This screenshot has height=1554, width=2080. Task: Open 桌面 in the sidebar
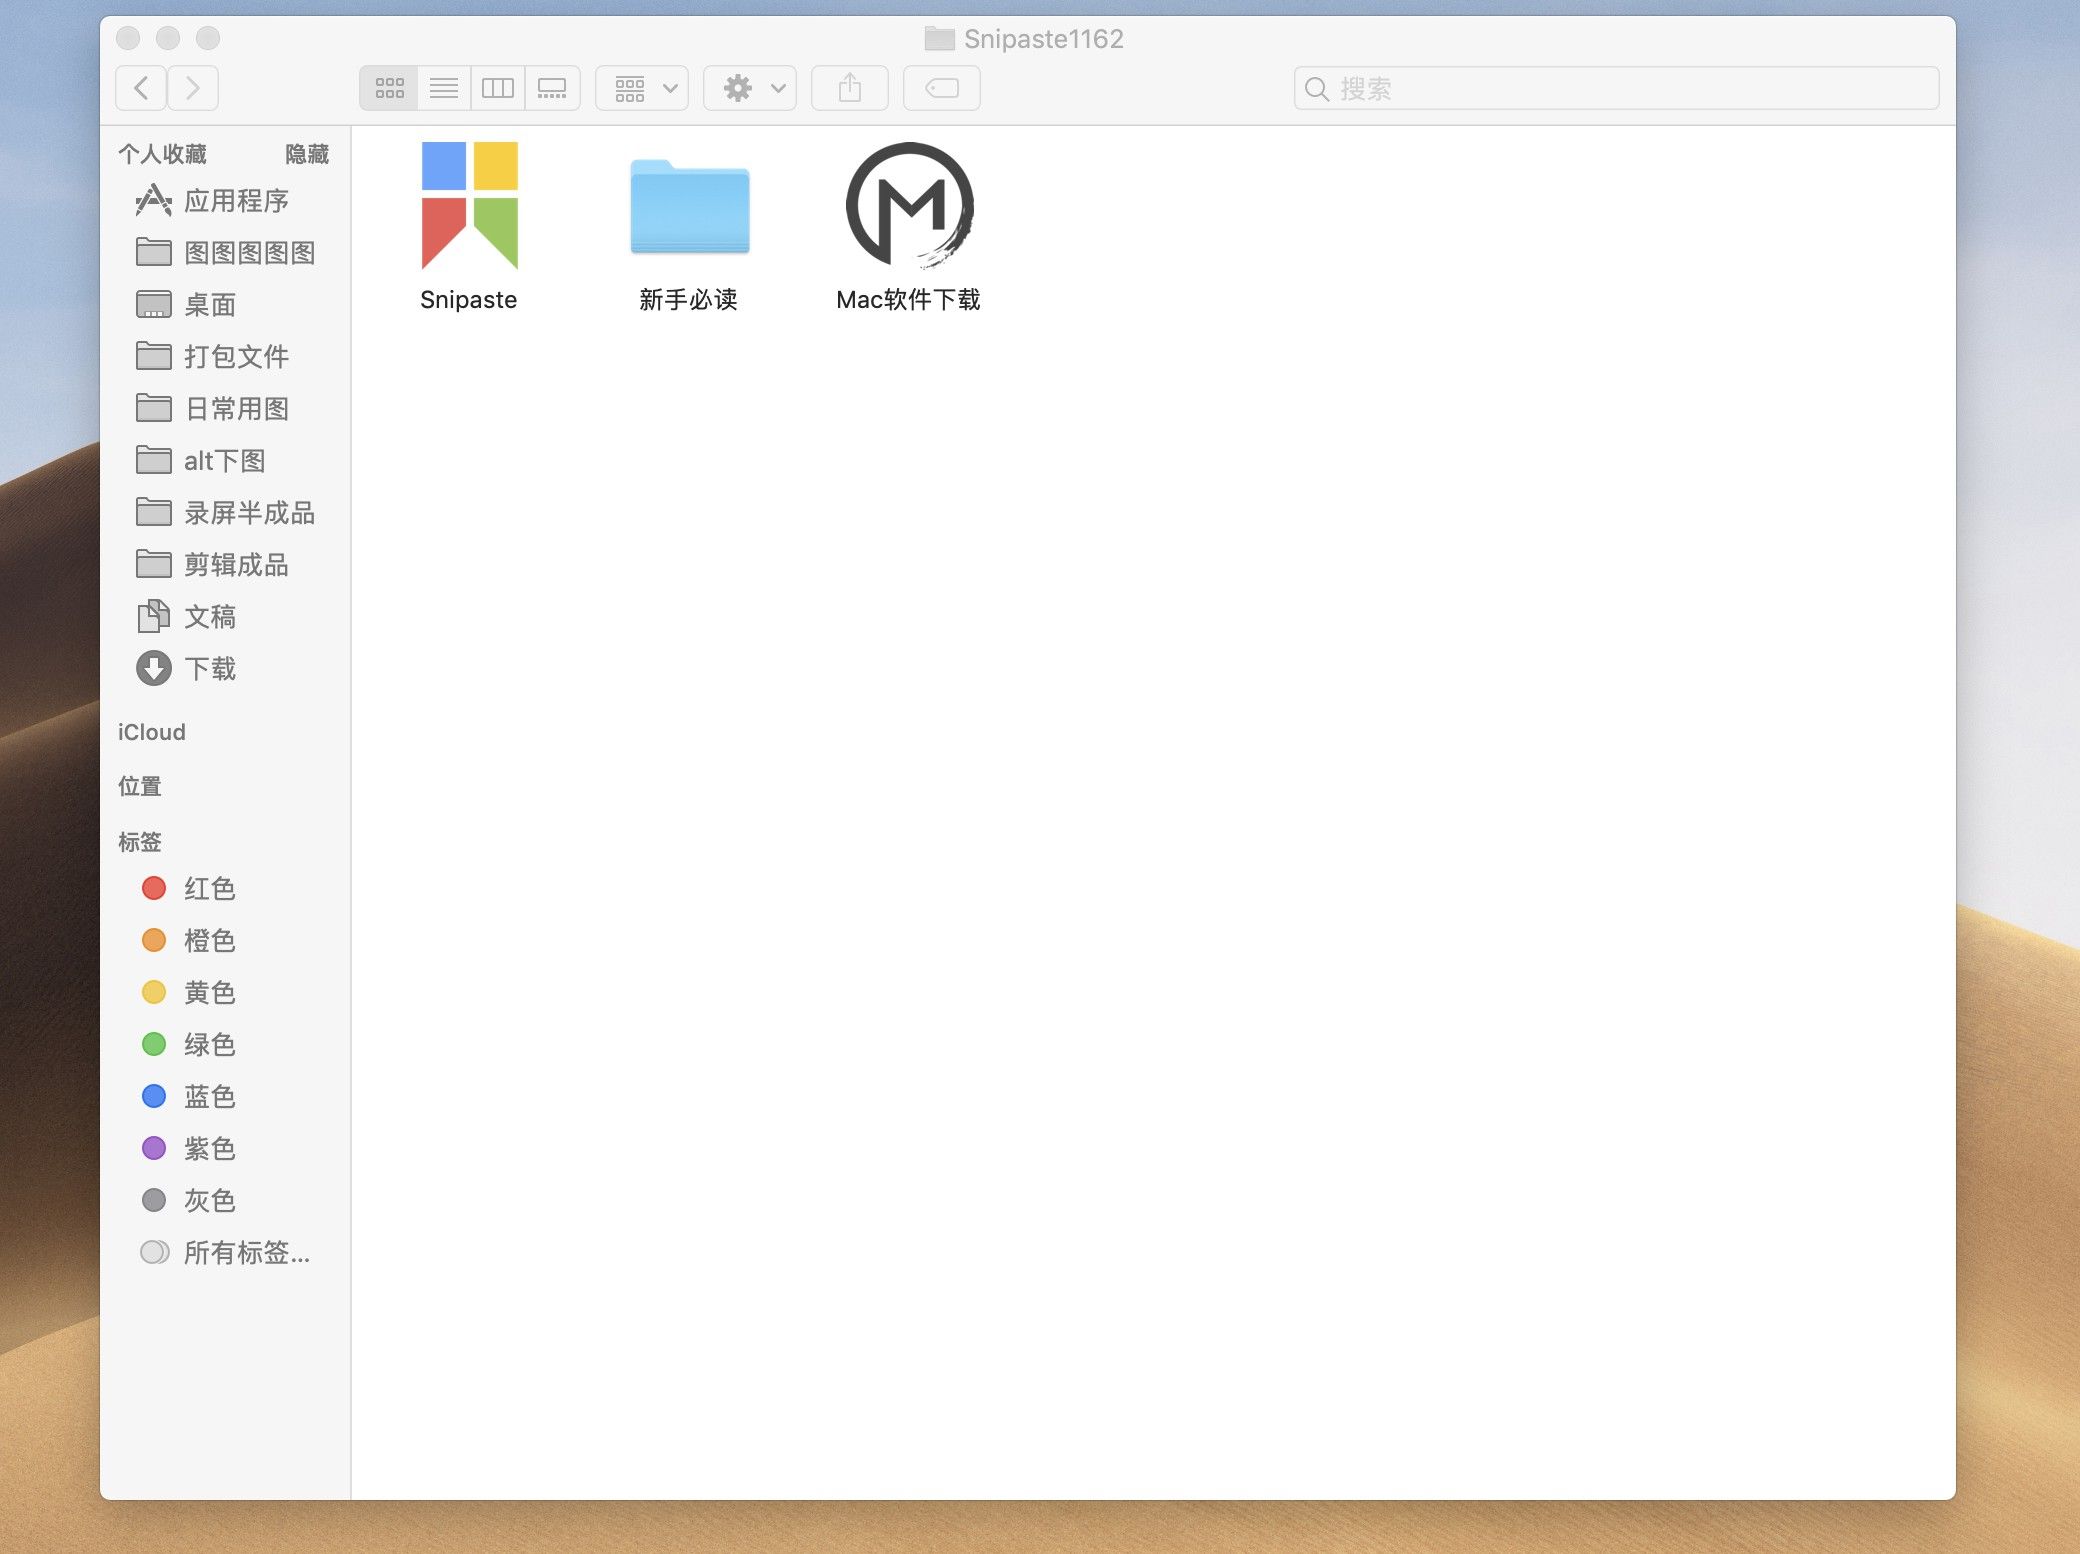click(225, 305)
